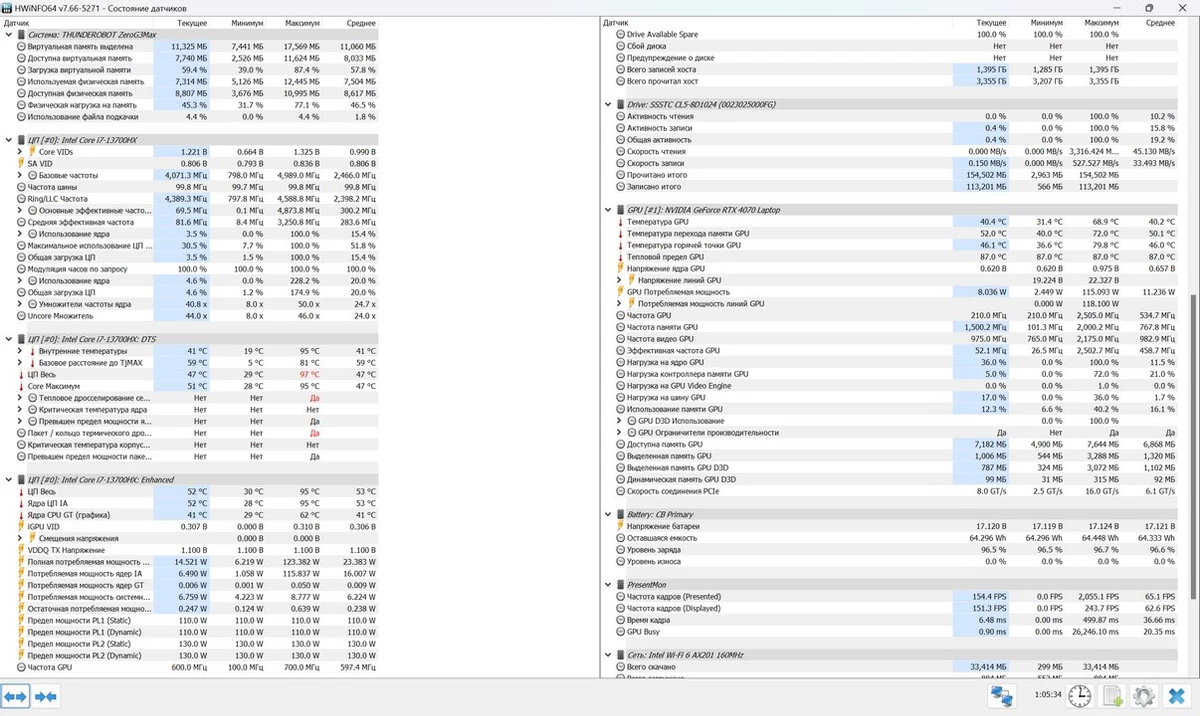
Task: Click thermometer icon beside Core Максимум
Action: (x=22, y=386)
